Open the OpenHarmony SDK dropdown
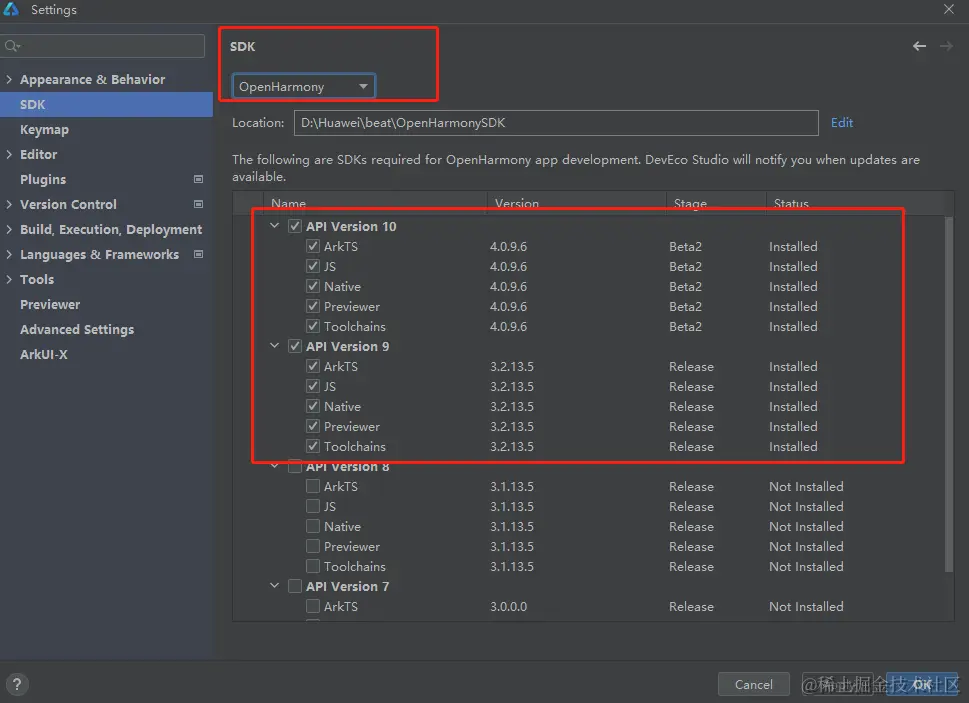The height and width of the screenshot is (703, 969). (x=304, y=87)
